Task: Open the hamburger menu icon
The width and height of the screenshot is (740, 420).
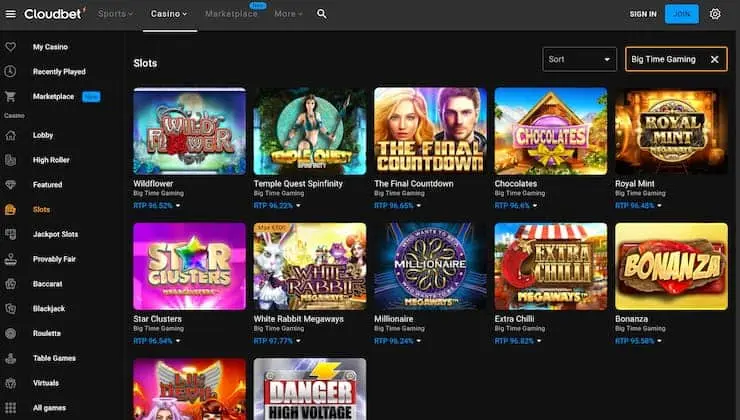Action: click(x=10, y=14)
